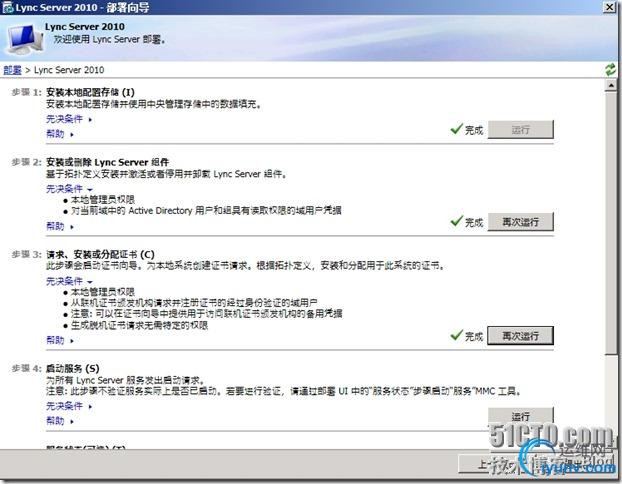Expand 帮助 under step 1
This screenshot has height=484, width=622.
[60, 134]
